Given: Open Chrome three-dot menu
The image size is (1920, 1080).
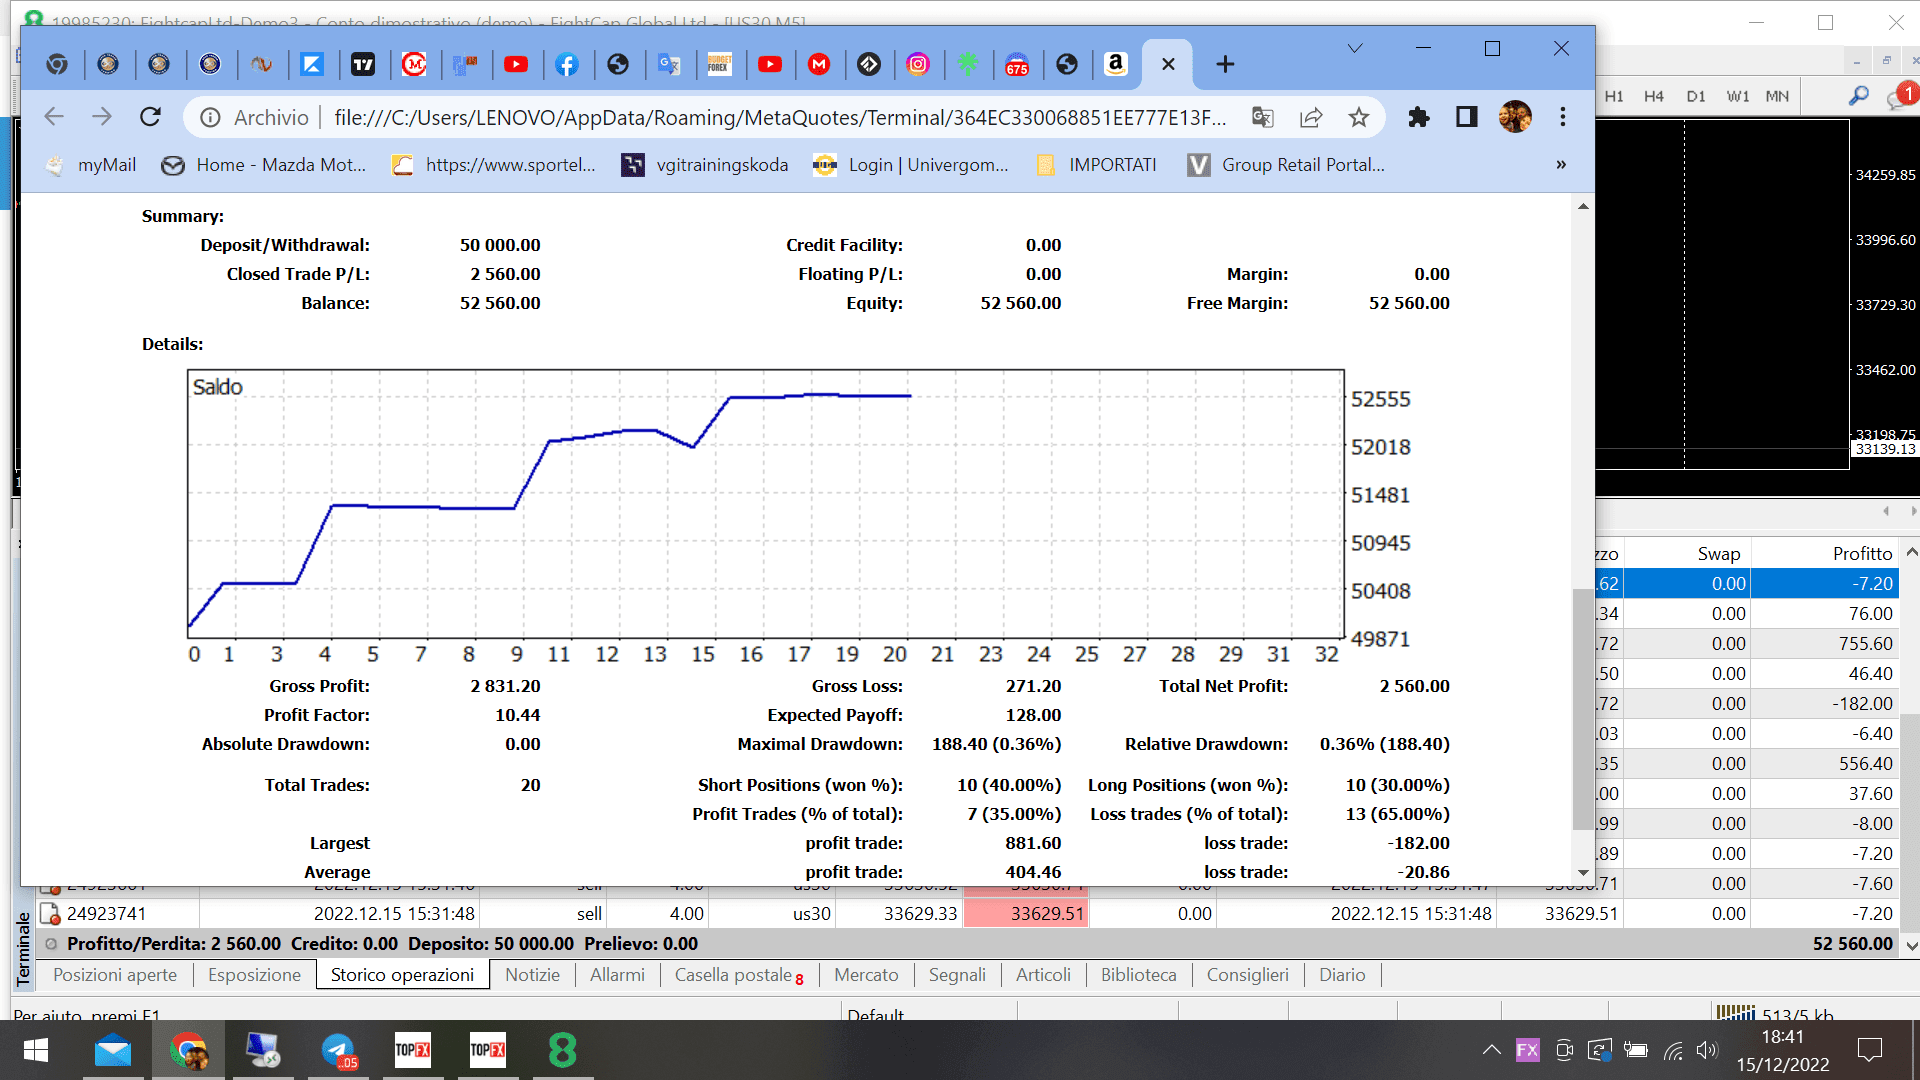Looking at the screenshot, I should pyautogui.click(x=1562, y=117).
